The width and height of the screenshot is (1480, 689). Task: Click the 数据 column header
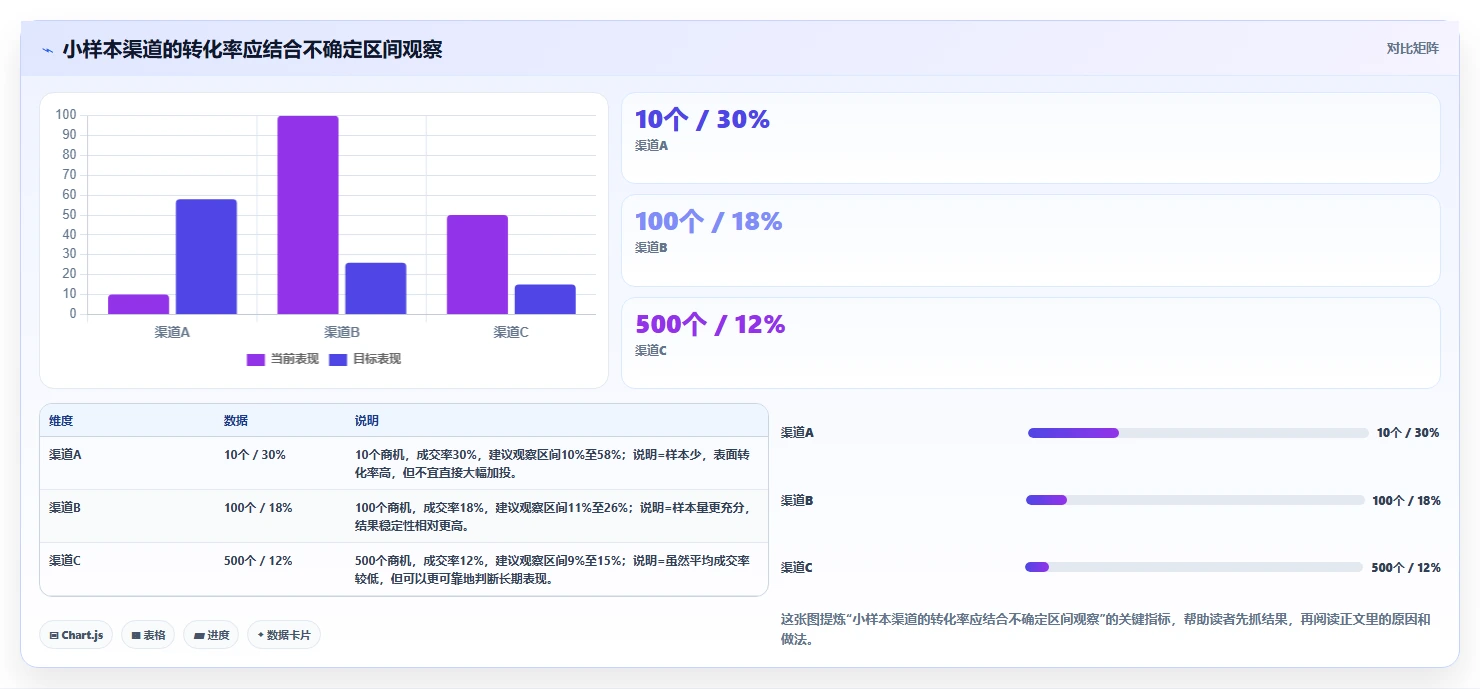pos(236,421)
